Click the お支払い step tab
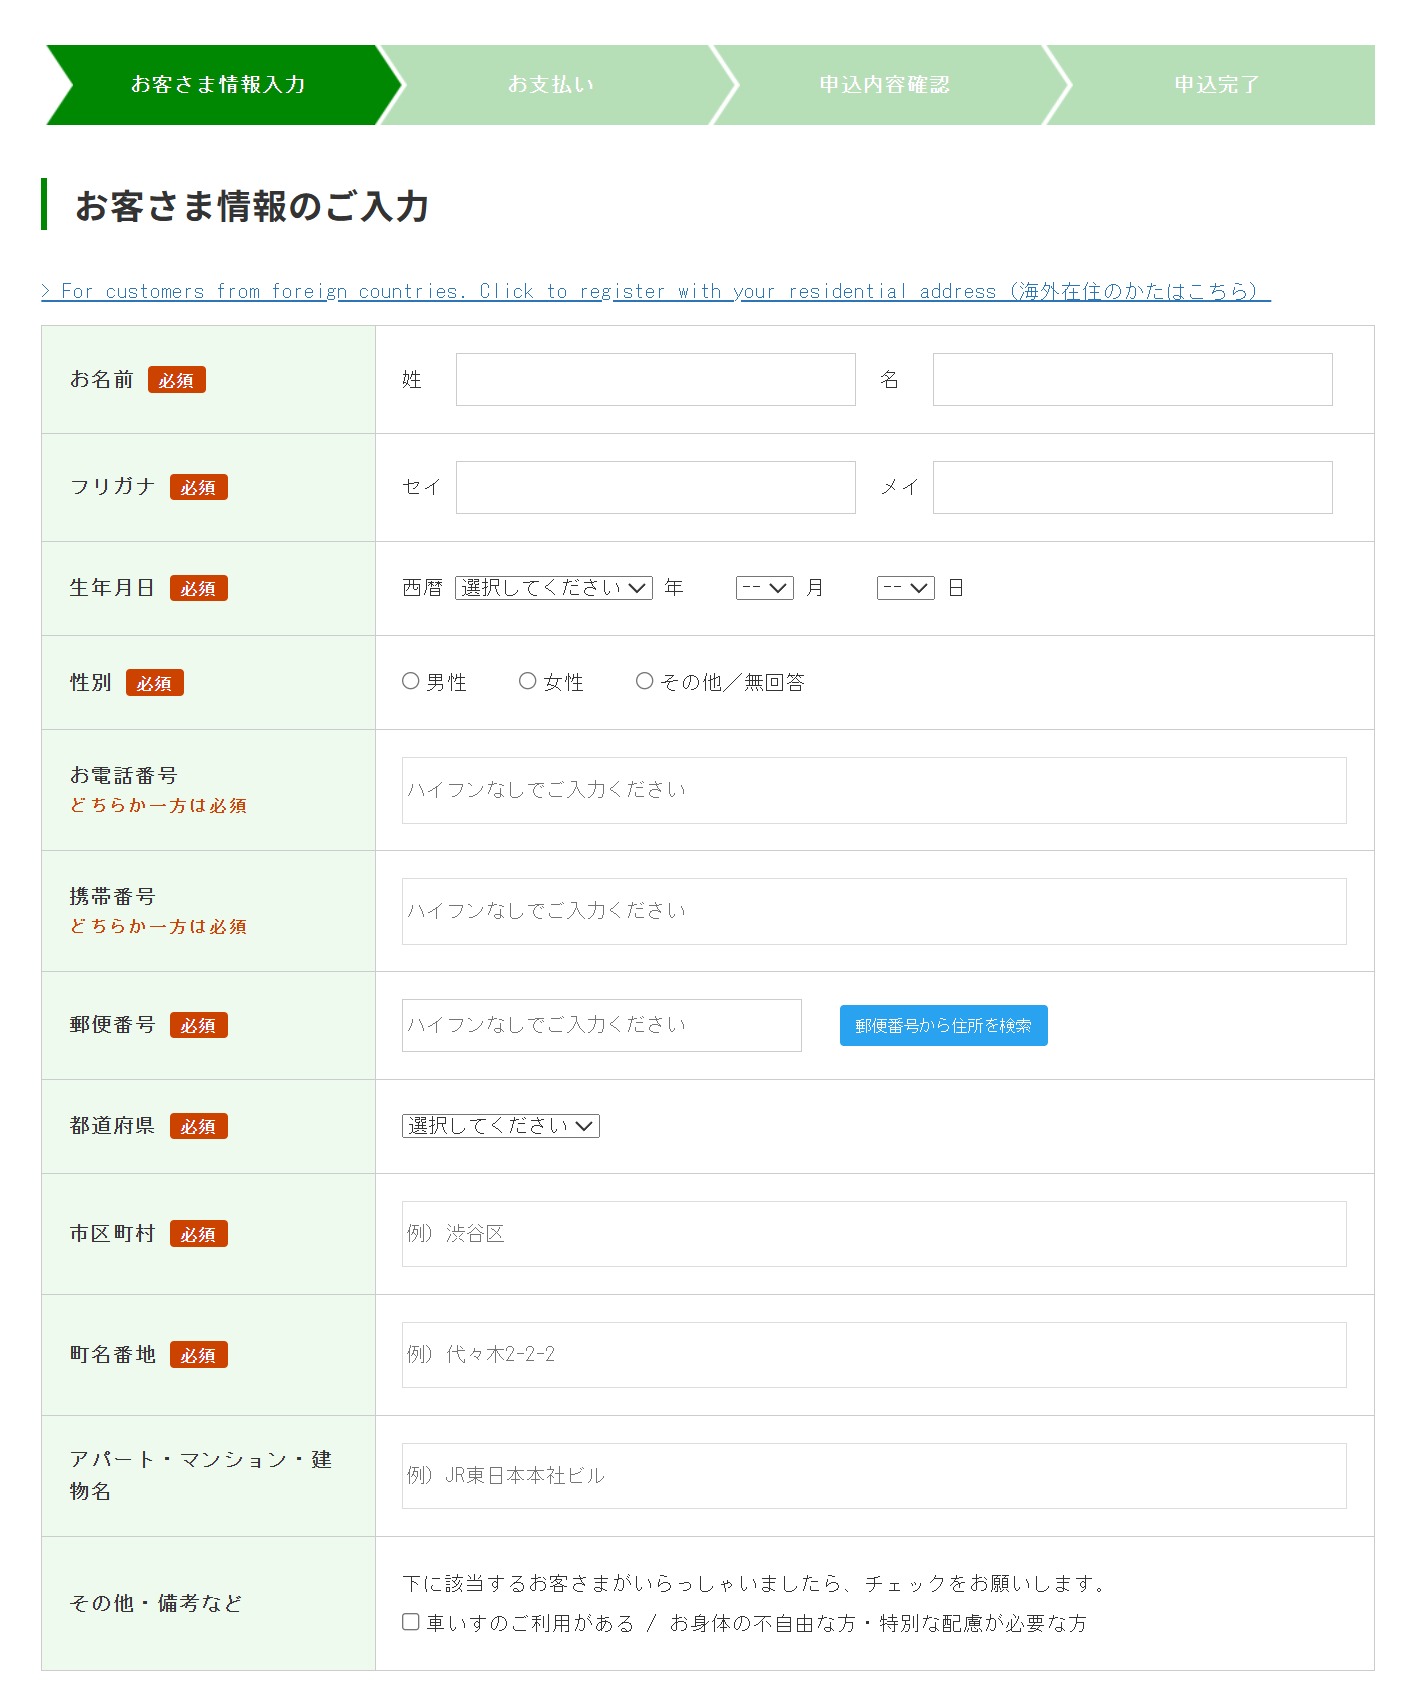This screenshot has width=1409, height=1700. [x=551, y=85]
